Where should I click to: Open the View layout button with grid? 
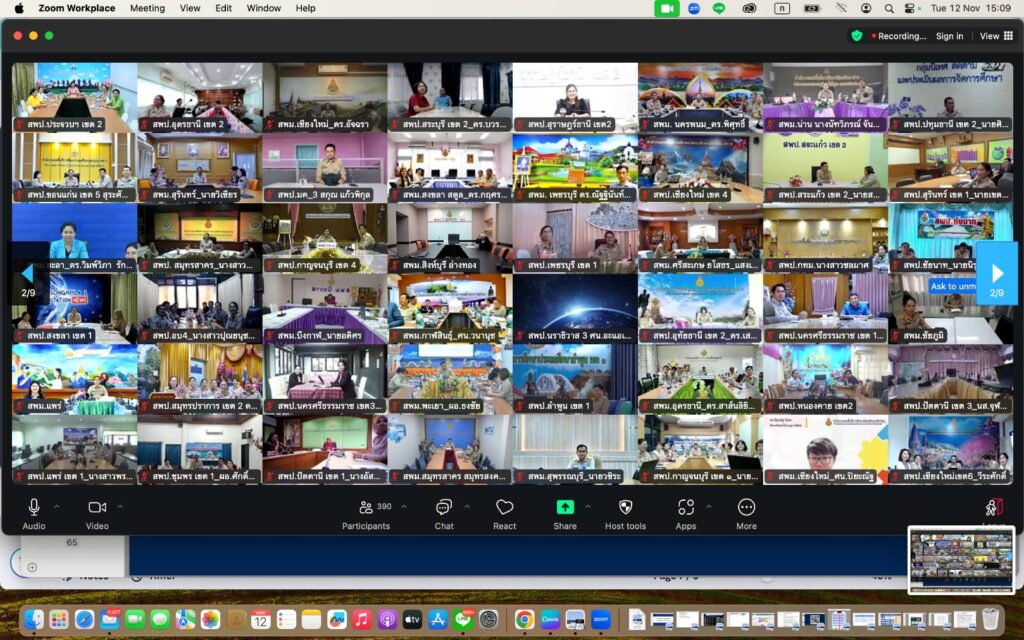[x=997, y=37]
